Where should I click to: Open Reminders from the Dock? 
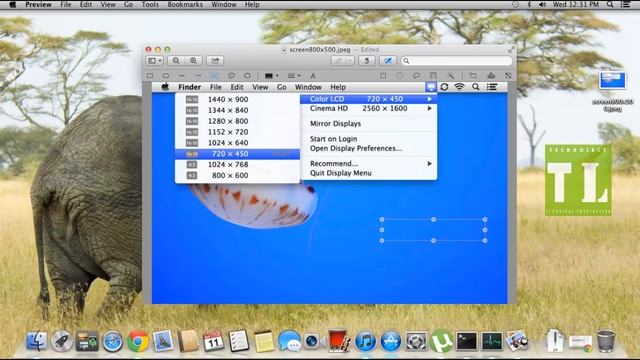click(239, 341)
